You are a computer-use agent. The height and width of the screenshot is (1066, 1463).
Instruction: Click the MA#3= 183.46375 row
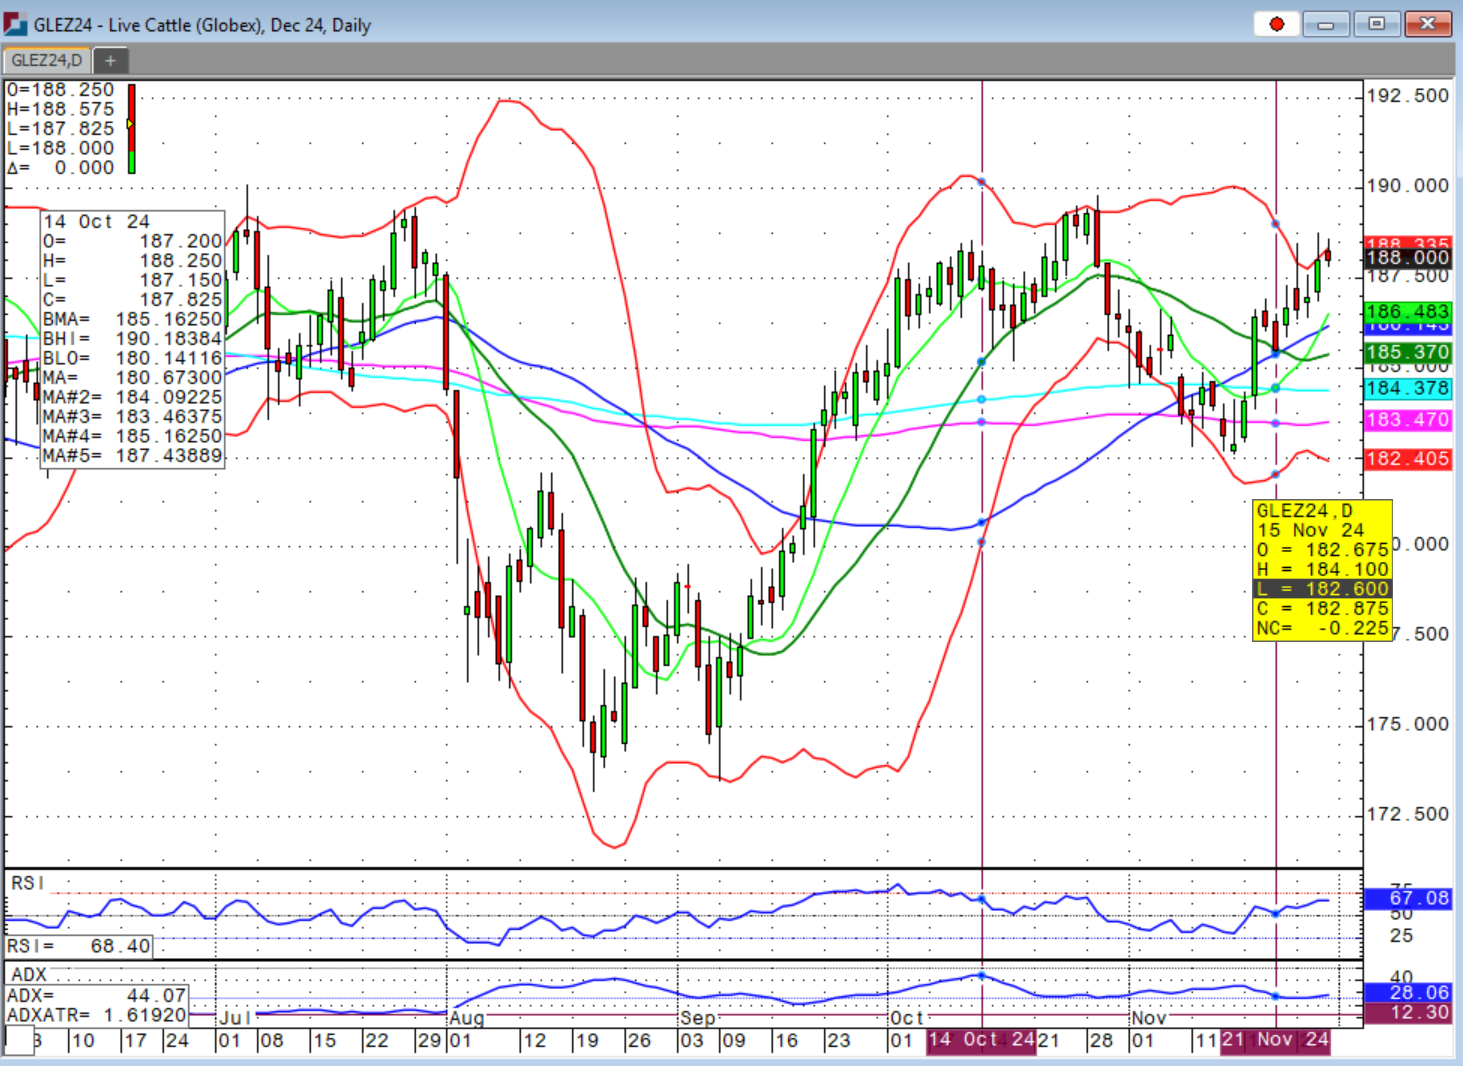click(133, 417)
